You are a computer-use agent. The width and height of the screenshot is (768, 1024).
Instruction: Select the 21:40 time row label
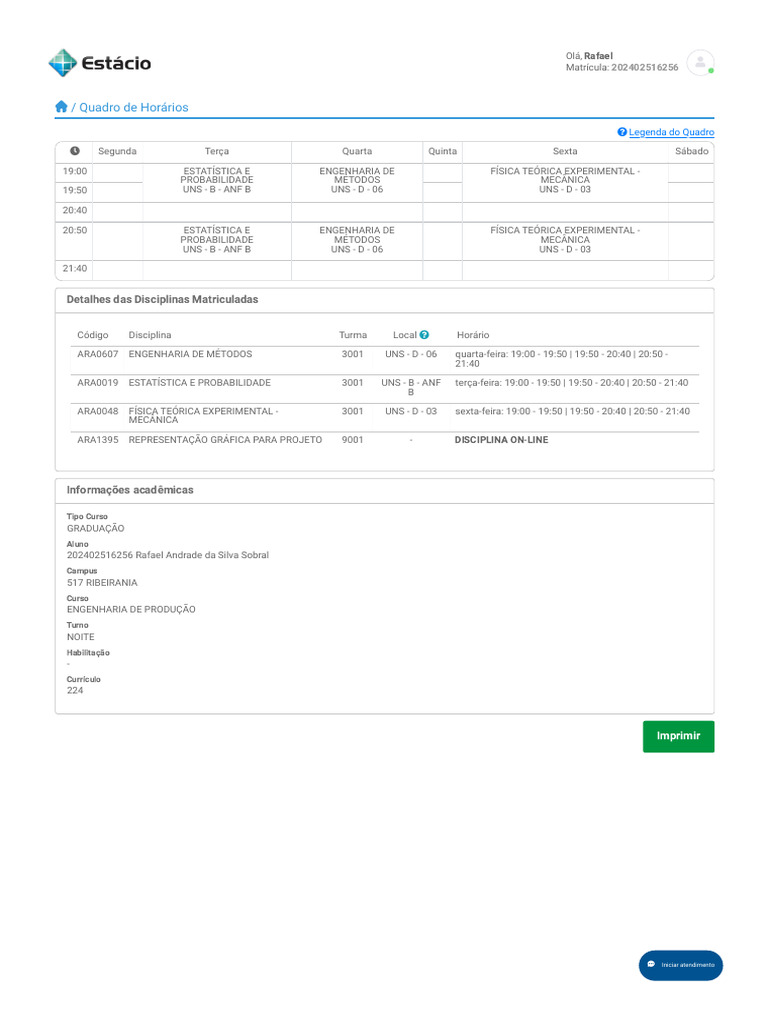(75, 268)
